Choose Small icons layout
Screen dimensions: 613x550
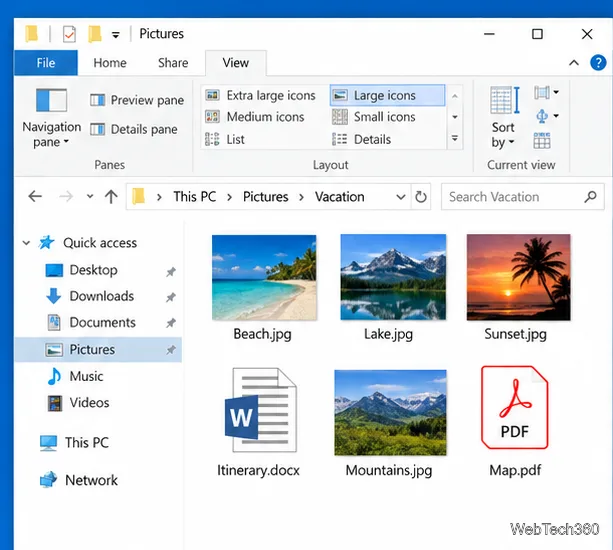374,117
